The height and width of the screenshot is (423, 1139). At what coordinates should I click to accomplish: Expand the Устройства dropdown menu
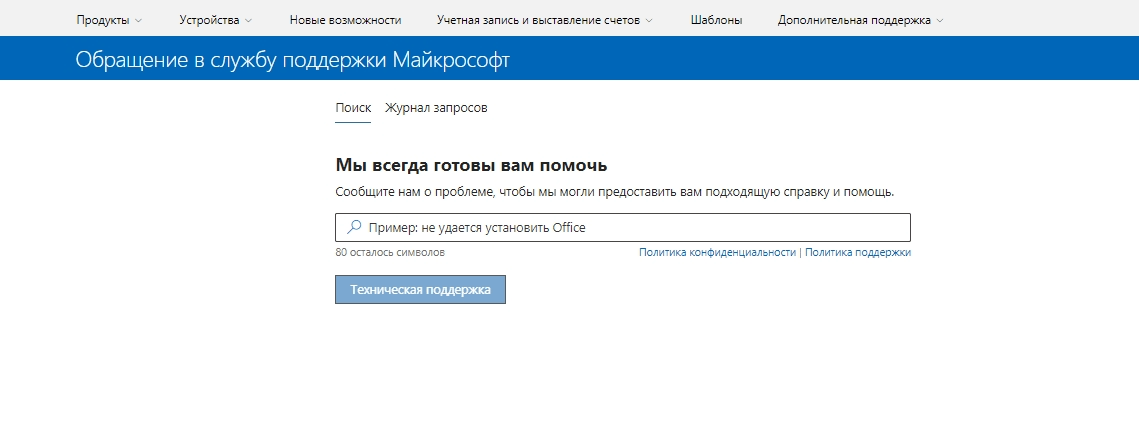pos(216,20)
